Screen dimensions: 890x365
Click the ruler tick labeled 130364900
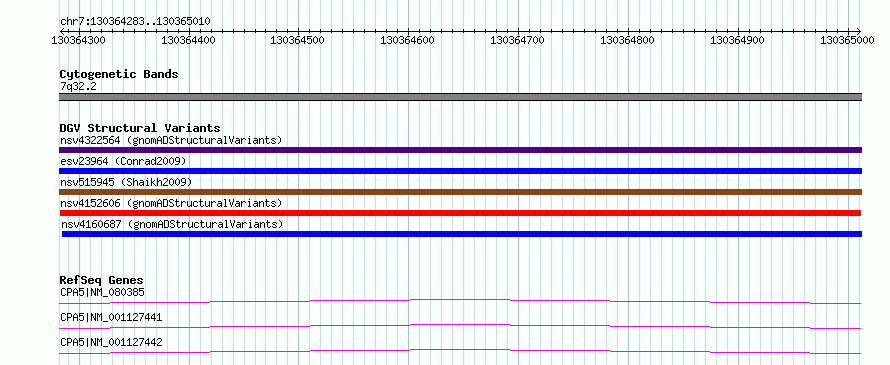738,40
